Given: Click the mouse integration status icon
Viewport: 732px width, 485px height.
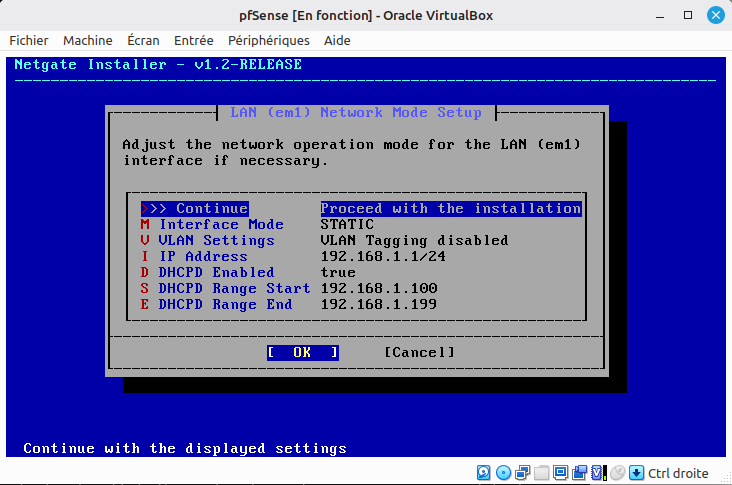Looking at the screenshot, I should 618,473.
